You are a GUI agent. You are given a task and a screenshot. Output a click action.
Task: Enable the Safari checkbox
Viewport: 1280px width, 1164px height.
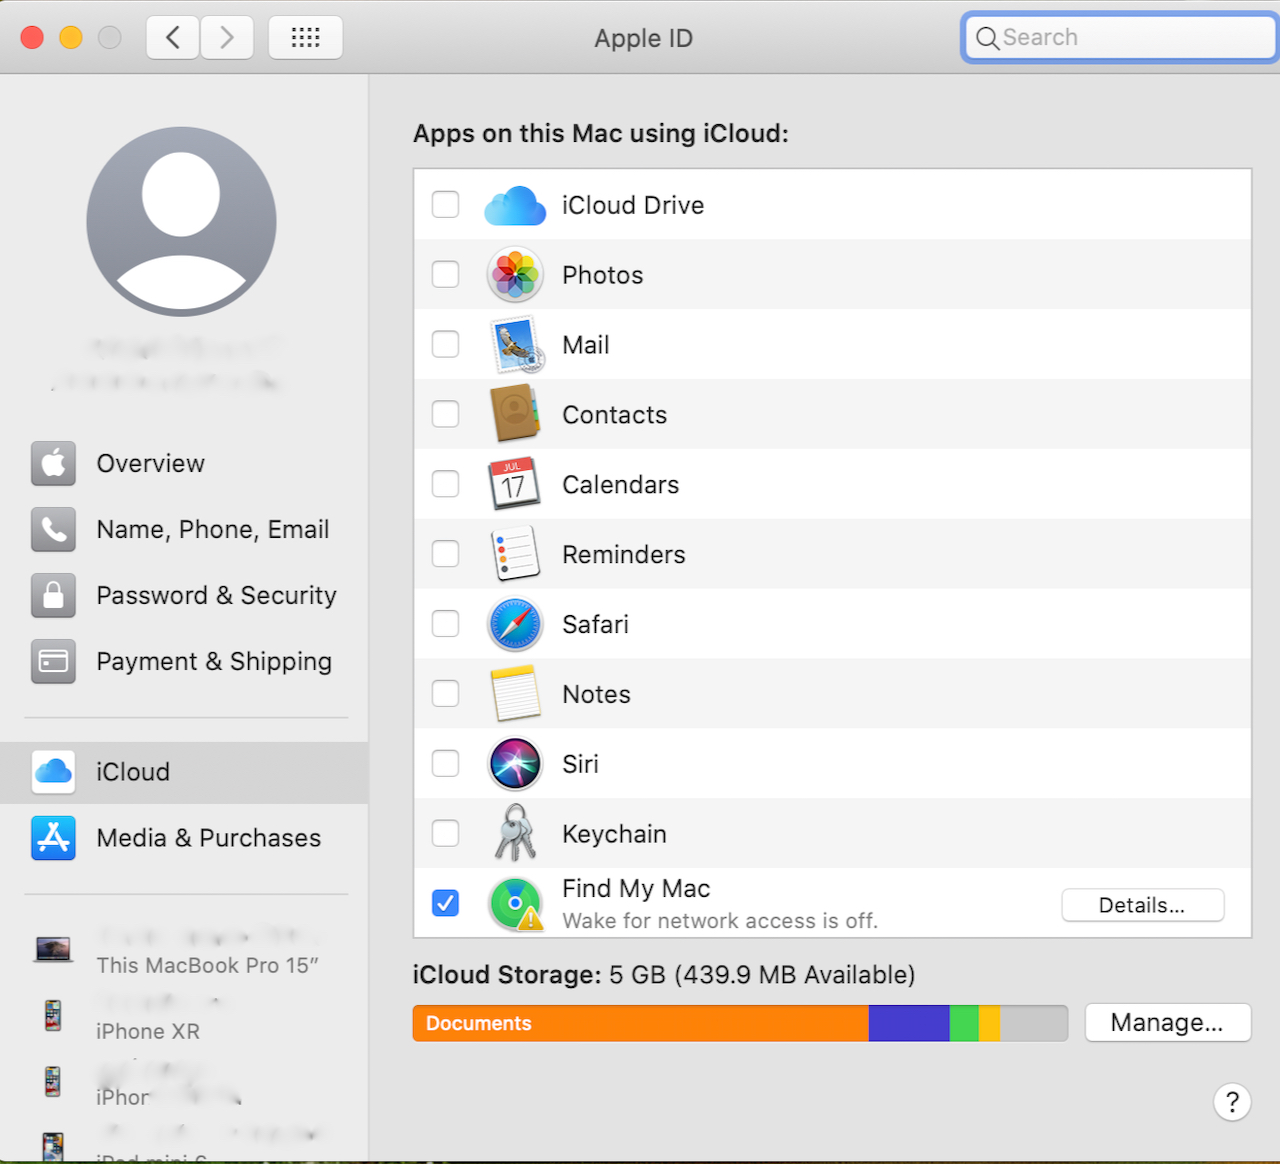(x=445, y=624)
